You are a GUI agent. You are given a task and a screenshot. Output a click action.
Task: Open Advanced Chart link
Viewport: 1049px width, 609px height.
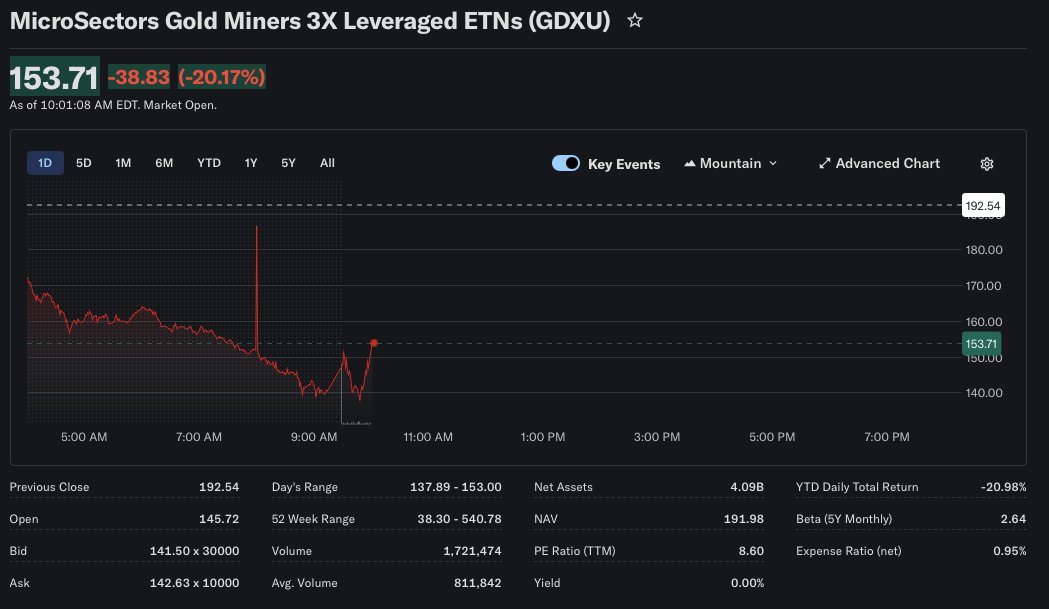[x=880, y=163]
